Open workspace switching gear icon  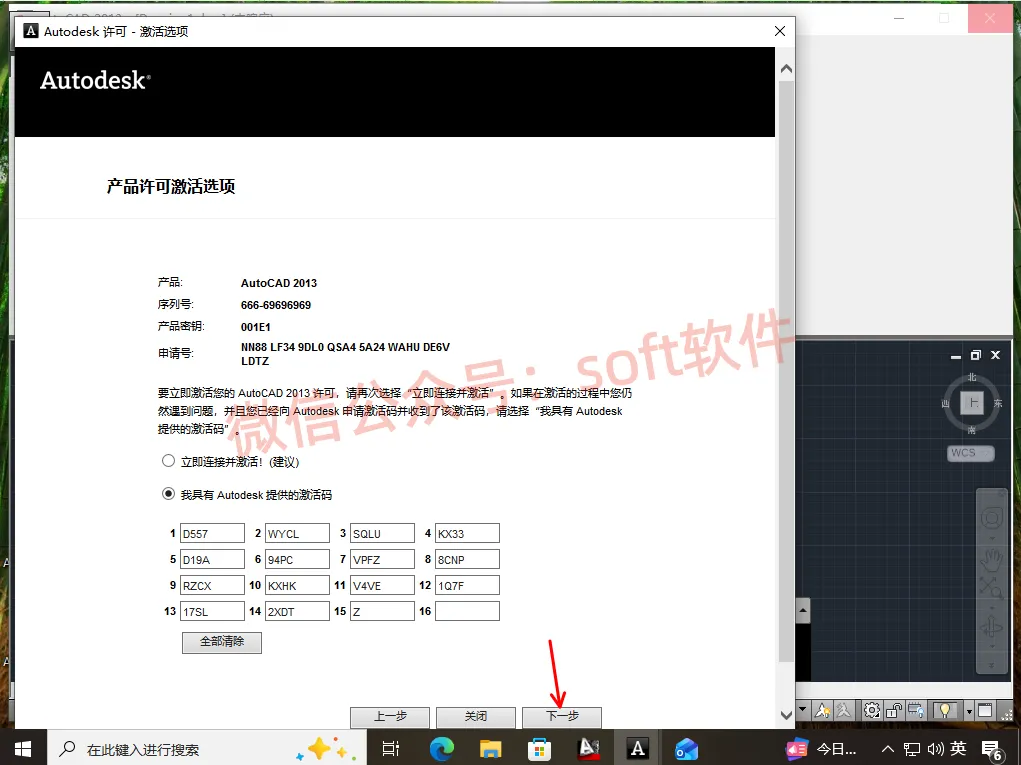coord(872,710)
